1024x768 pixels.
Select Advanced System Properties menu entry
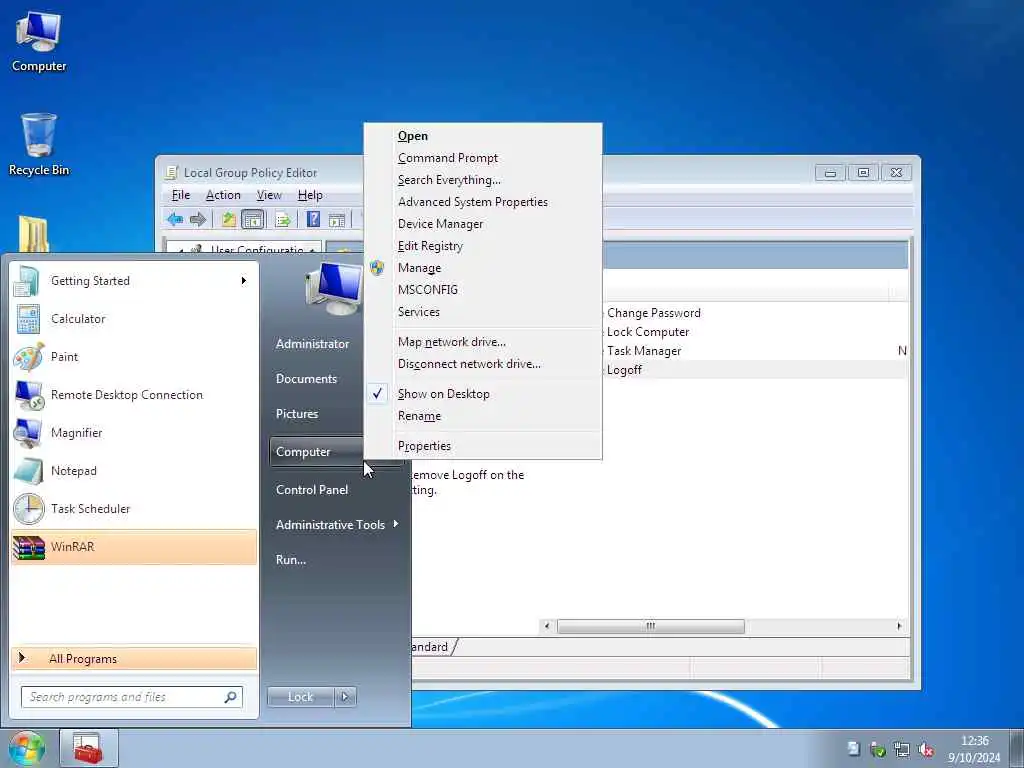pyautogui.click(x=483, y=202)
